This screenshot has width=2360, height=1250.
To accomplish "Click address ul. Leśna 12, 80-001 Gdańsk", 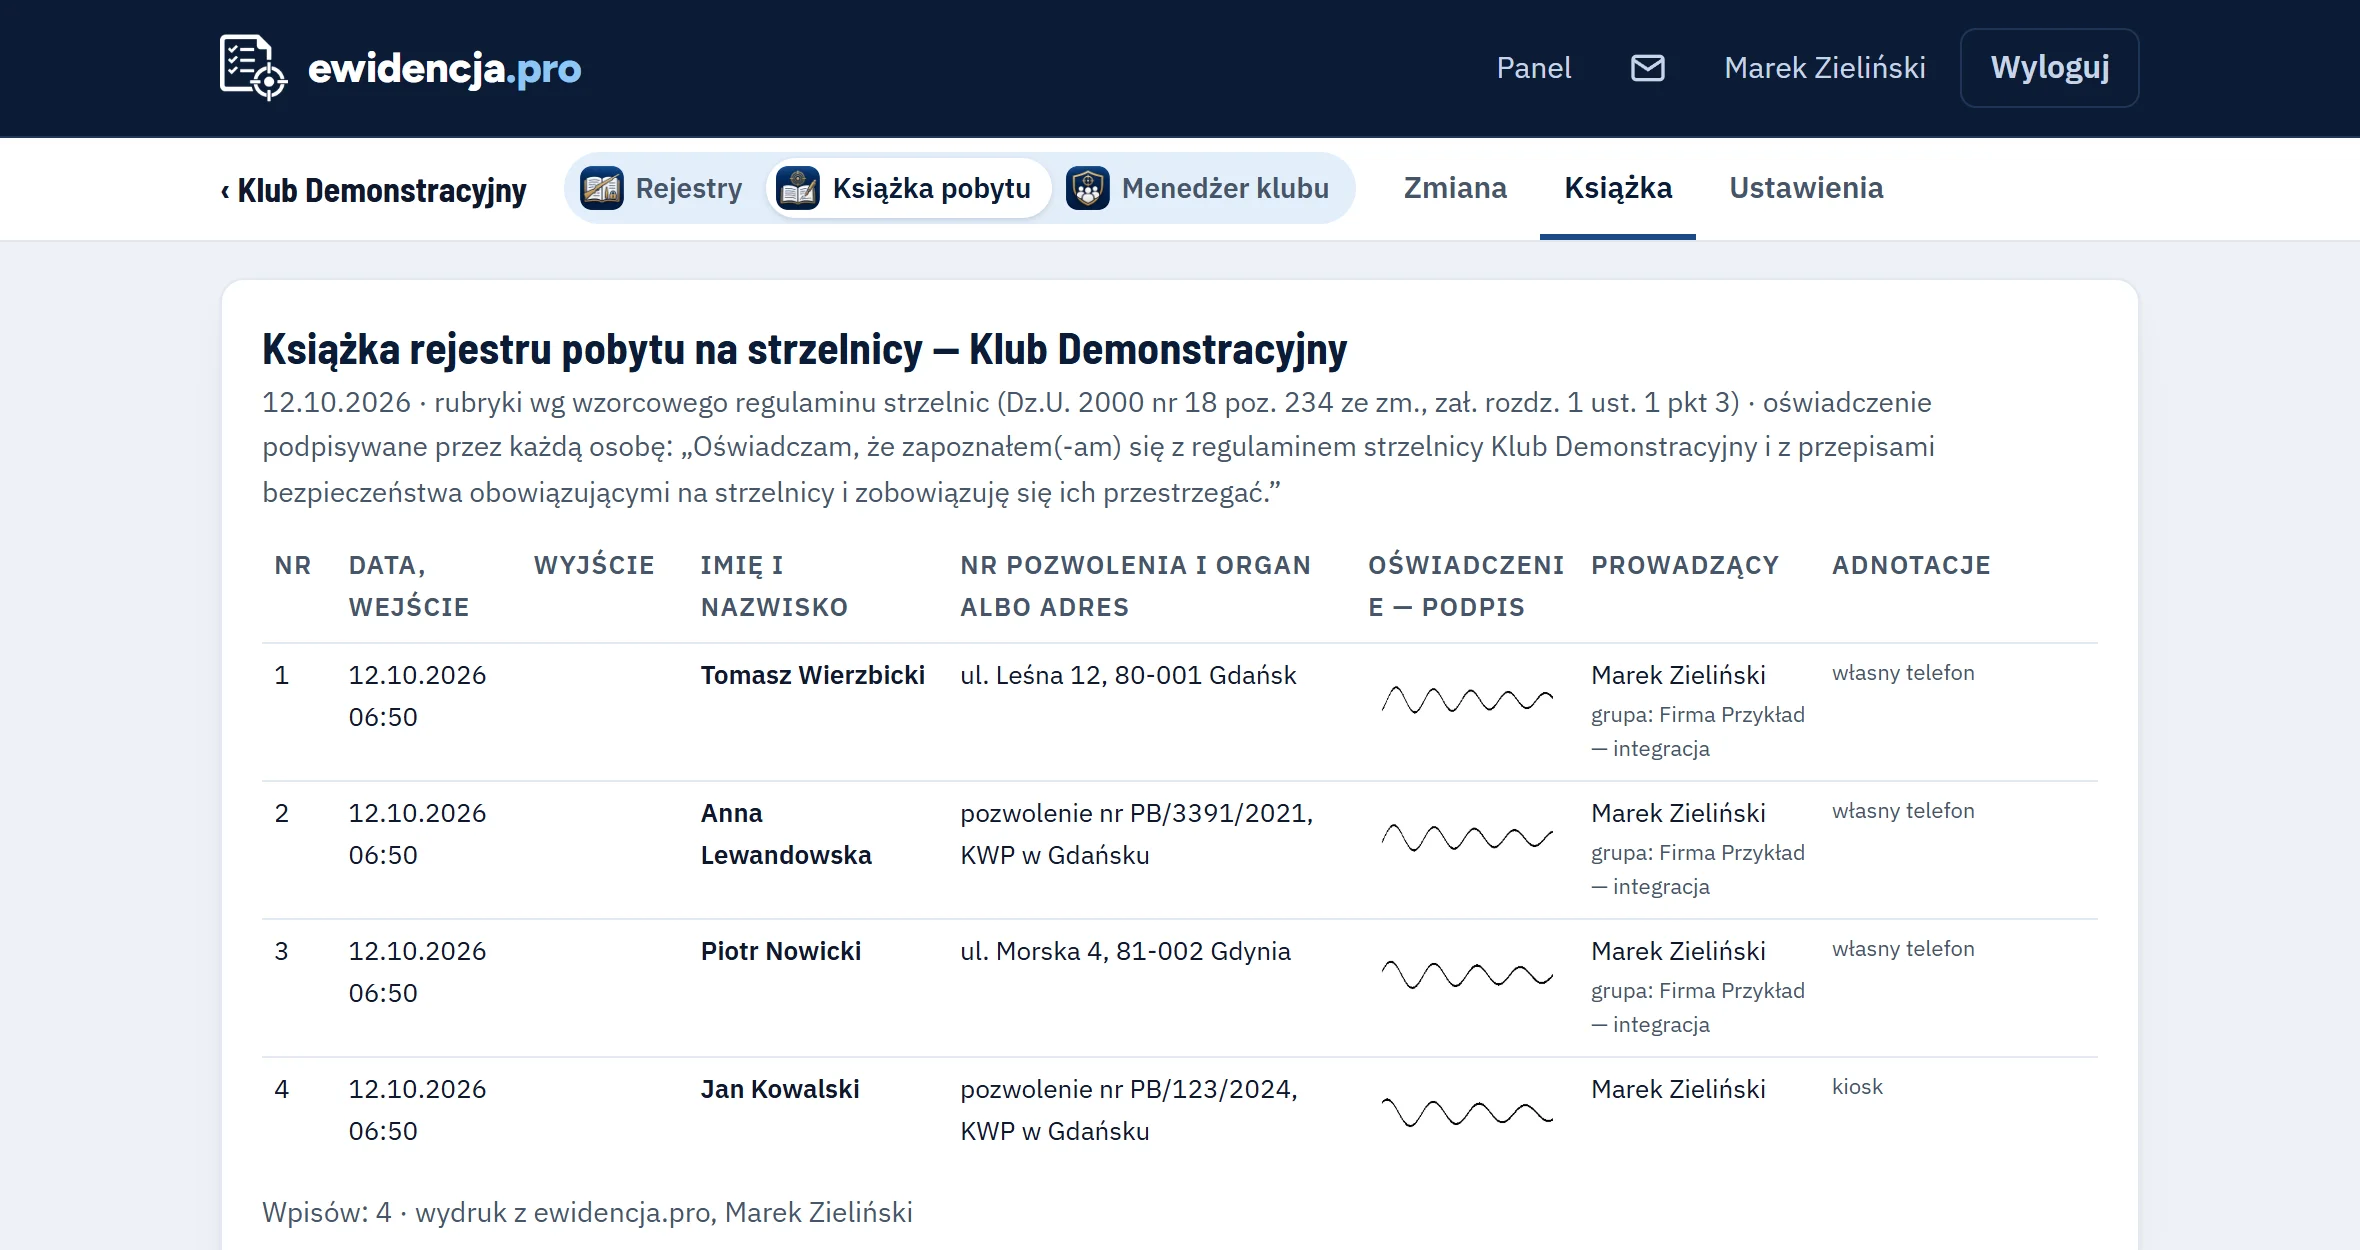I will coord(1128,675).
